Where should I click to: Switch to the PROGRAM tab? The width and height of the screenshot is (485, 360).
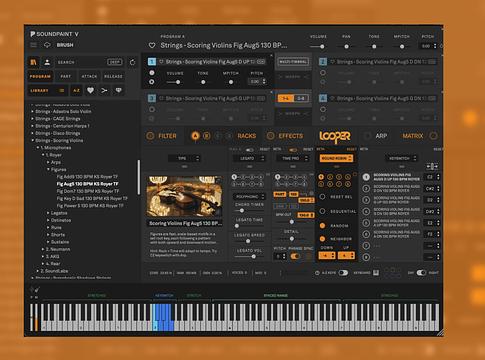click(40, 76)
